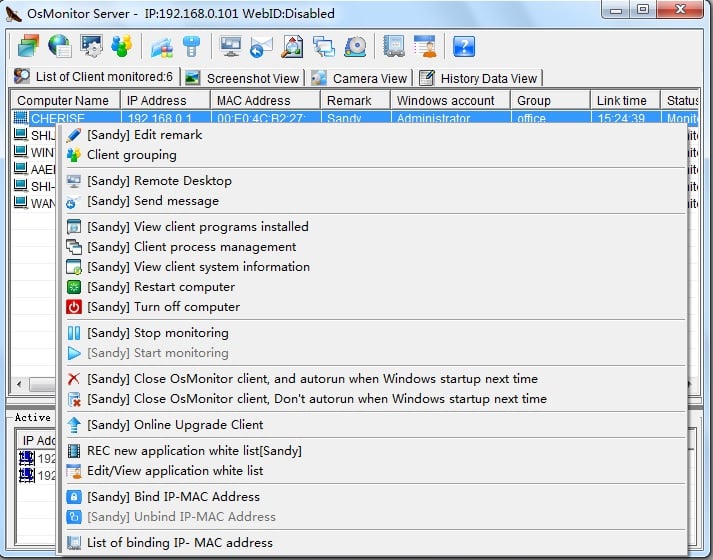Select the computer row starting with WAN
This screenshot has height=560, width=713.
[x=35, y=203]
